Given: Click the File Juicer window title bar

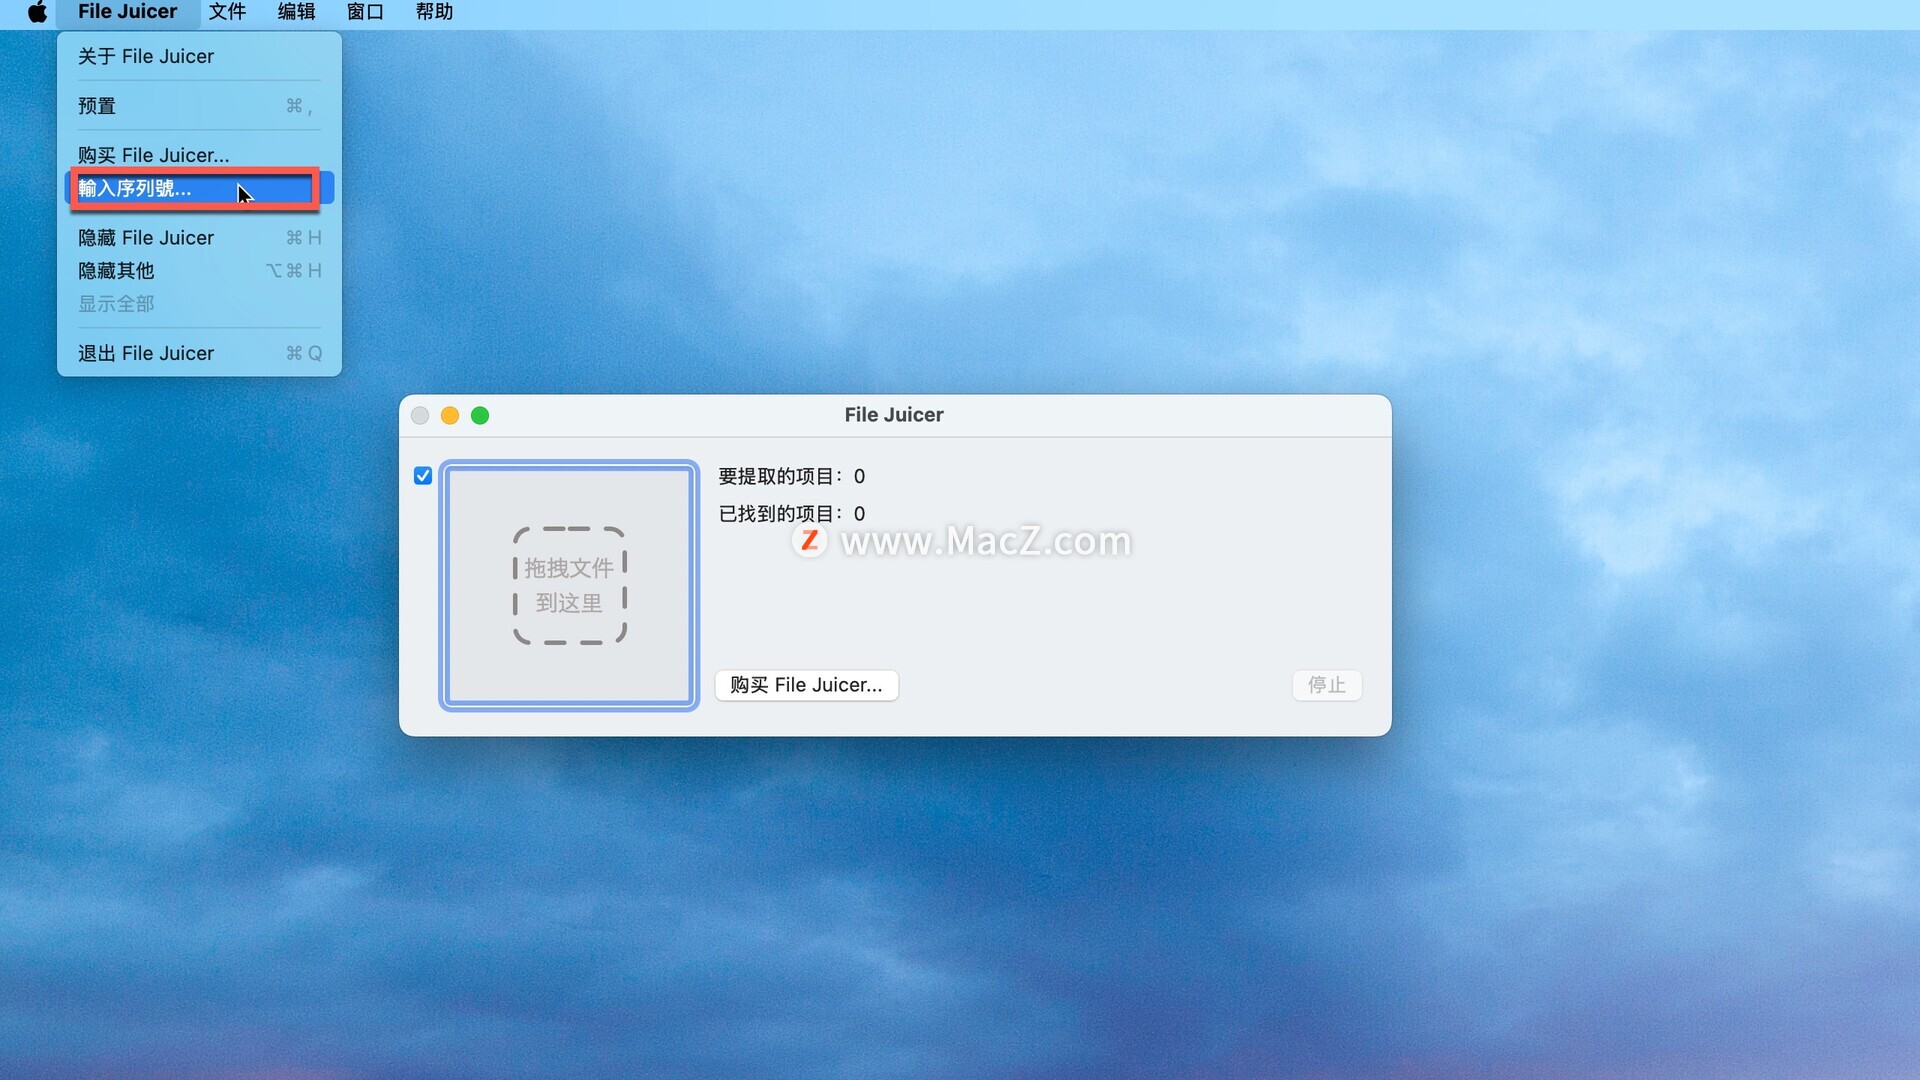Looking at the screenshot, I should pos(893,415).
